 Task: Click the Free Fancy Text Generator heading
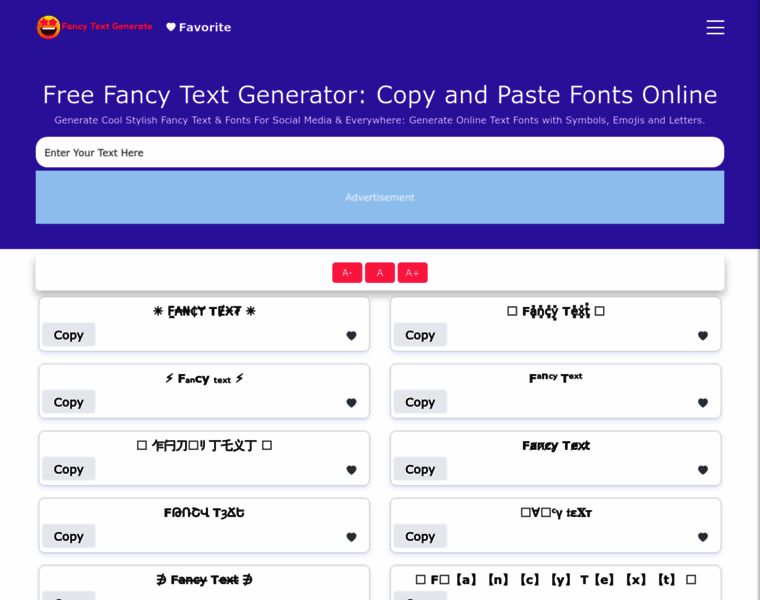[x=380, y=95]
